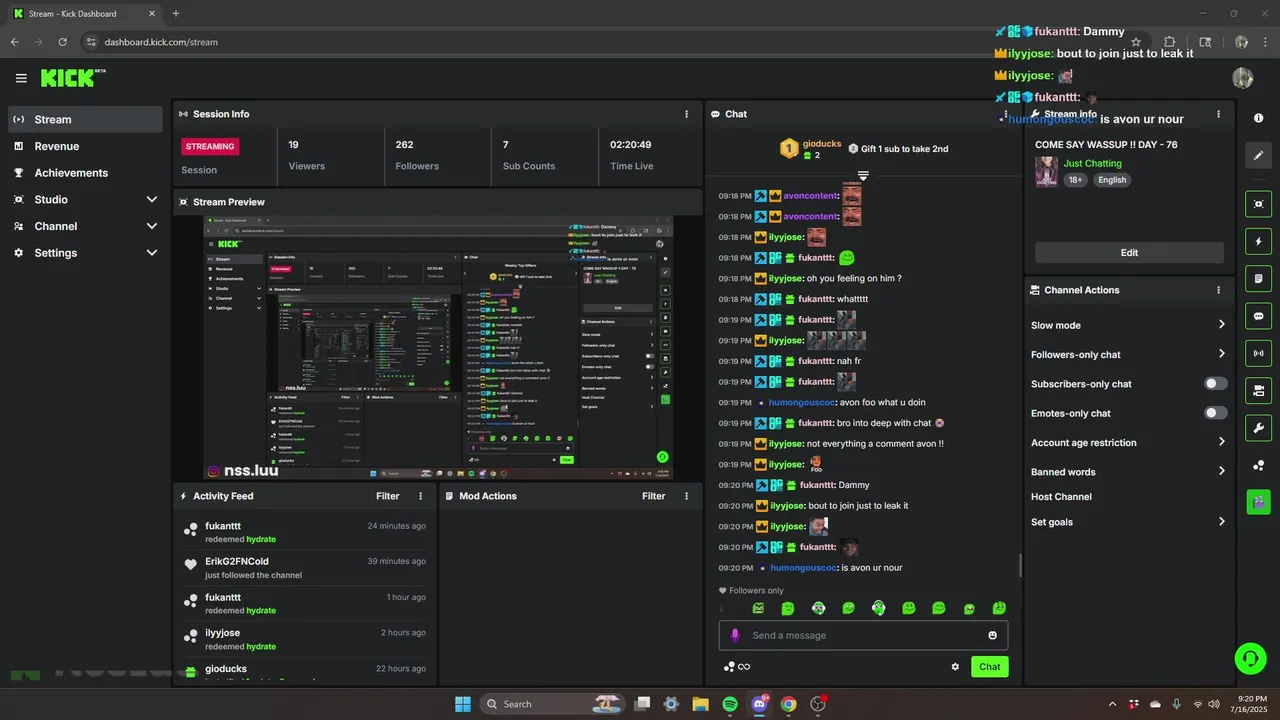Open Stream Info three-dot menu
1280x720 pixels.
click(x=1218, y=114)
